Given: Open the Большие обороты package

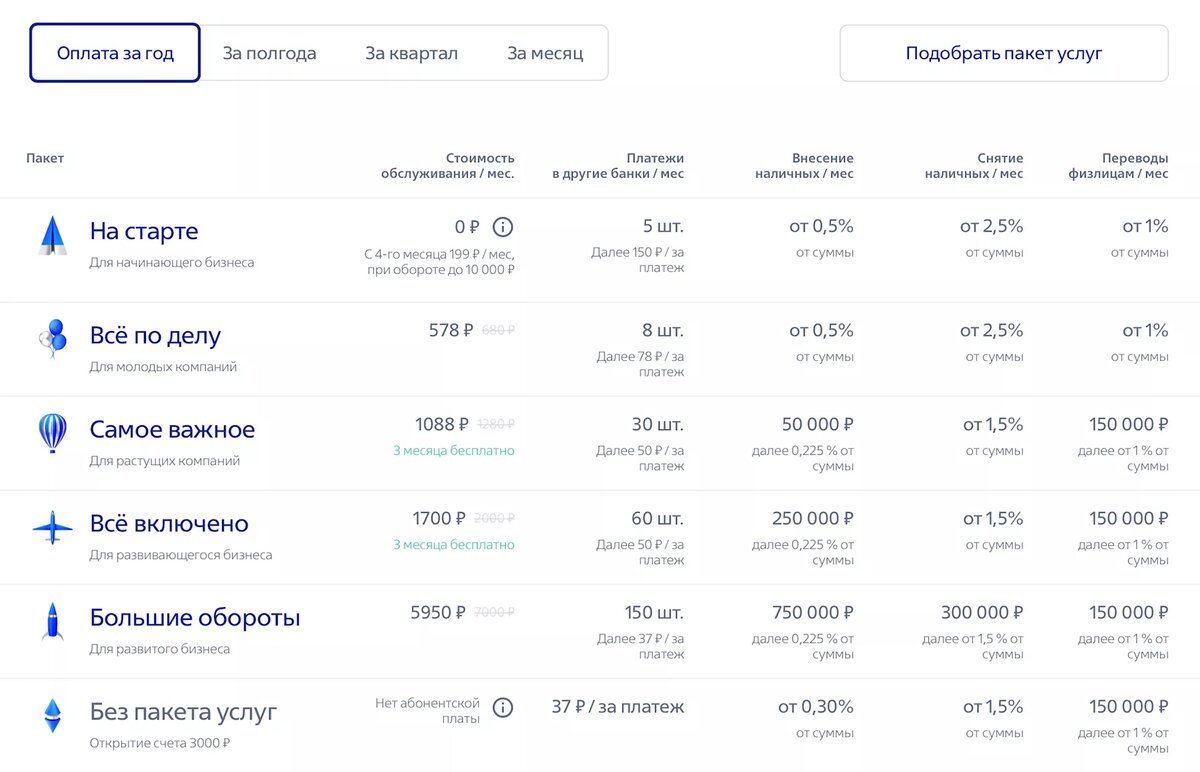Looking at the screenshot, I should (x=195, y=617).
